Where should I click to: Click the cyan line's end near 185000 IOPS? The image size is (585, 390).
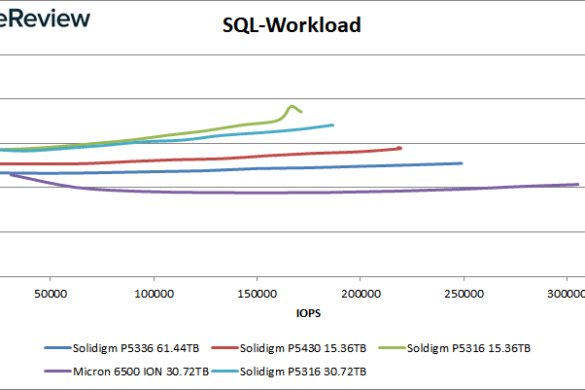click(332, 125)
